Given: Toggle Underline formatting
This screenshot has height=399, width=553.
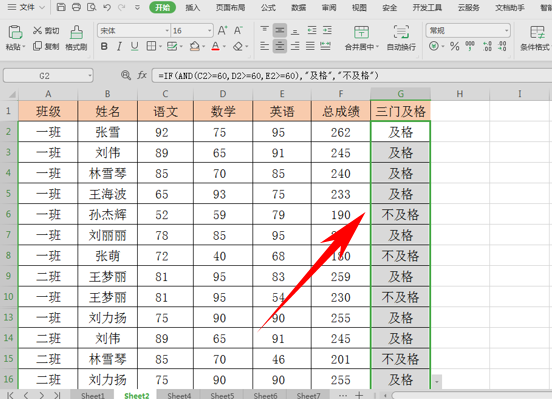Looking at the screenshot, I should pos(134,46).
